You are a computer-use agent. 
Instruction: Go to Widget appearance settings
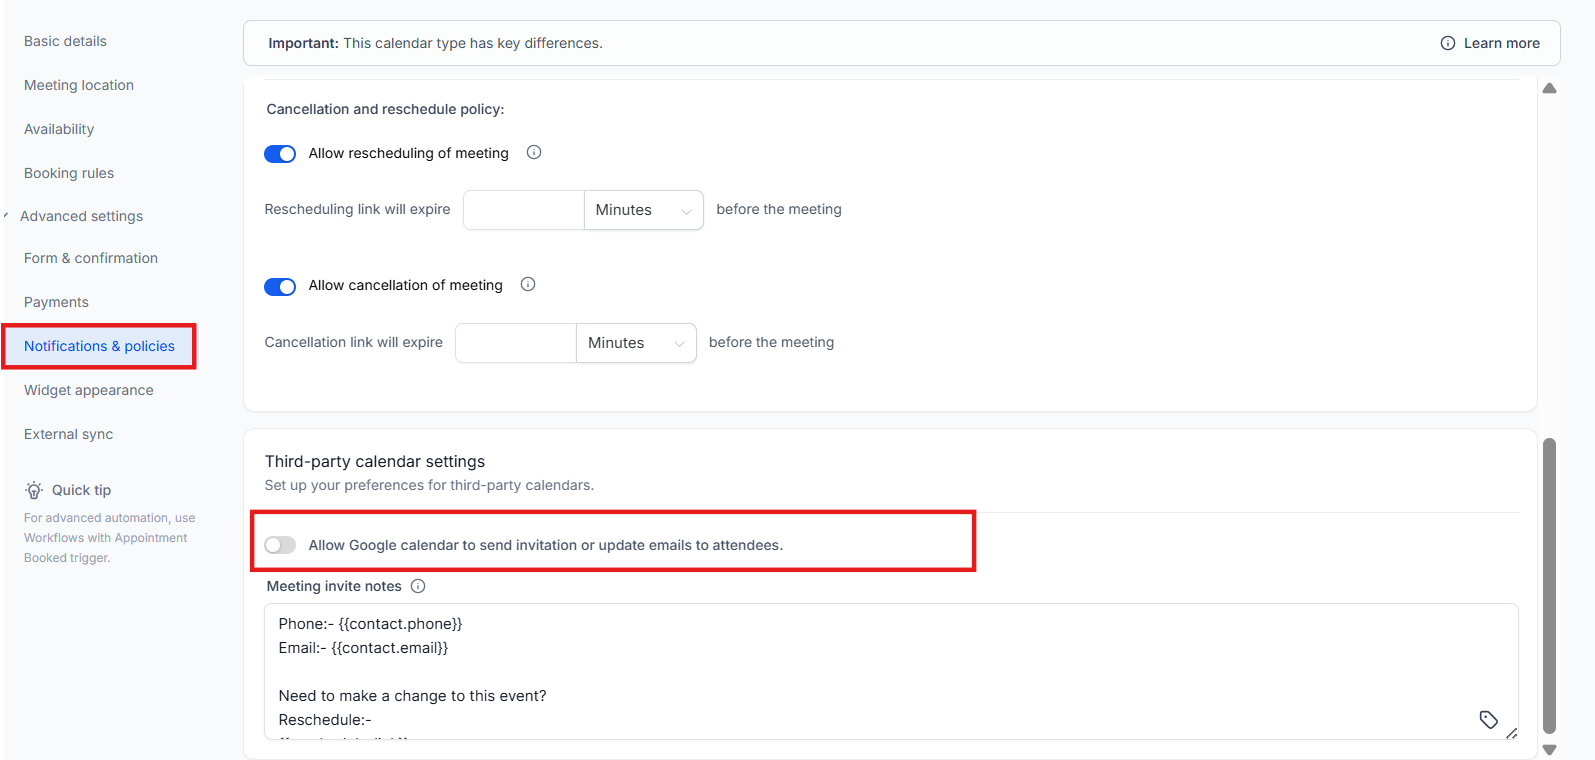coord(89,390)
